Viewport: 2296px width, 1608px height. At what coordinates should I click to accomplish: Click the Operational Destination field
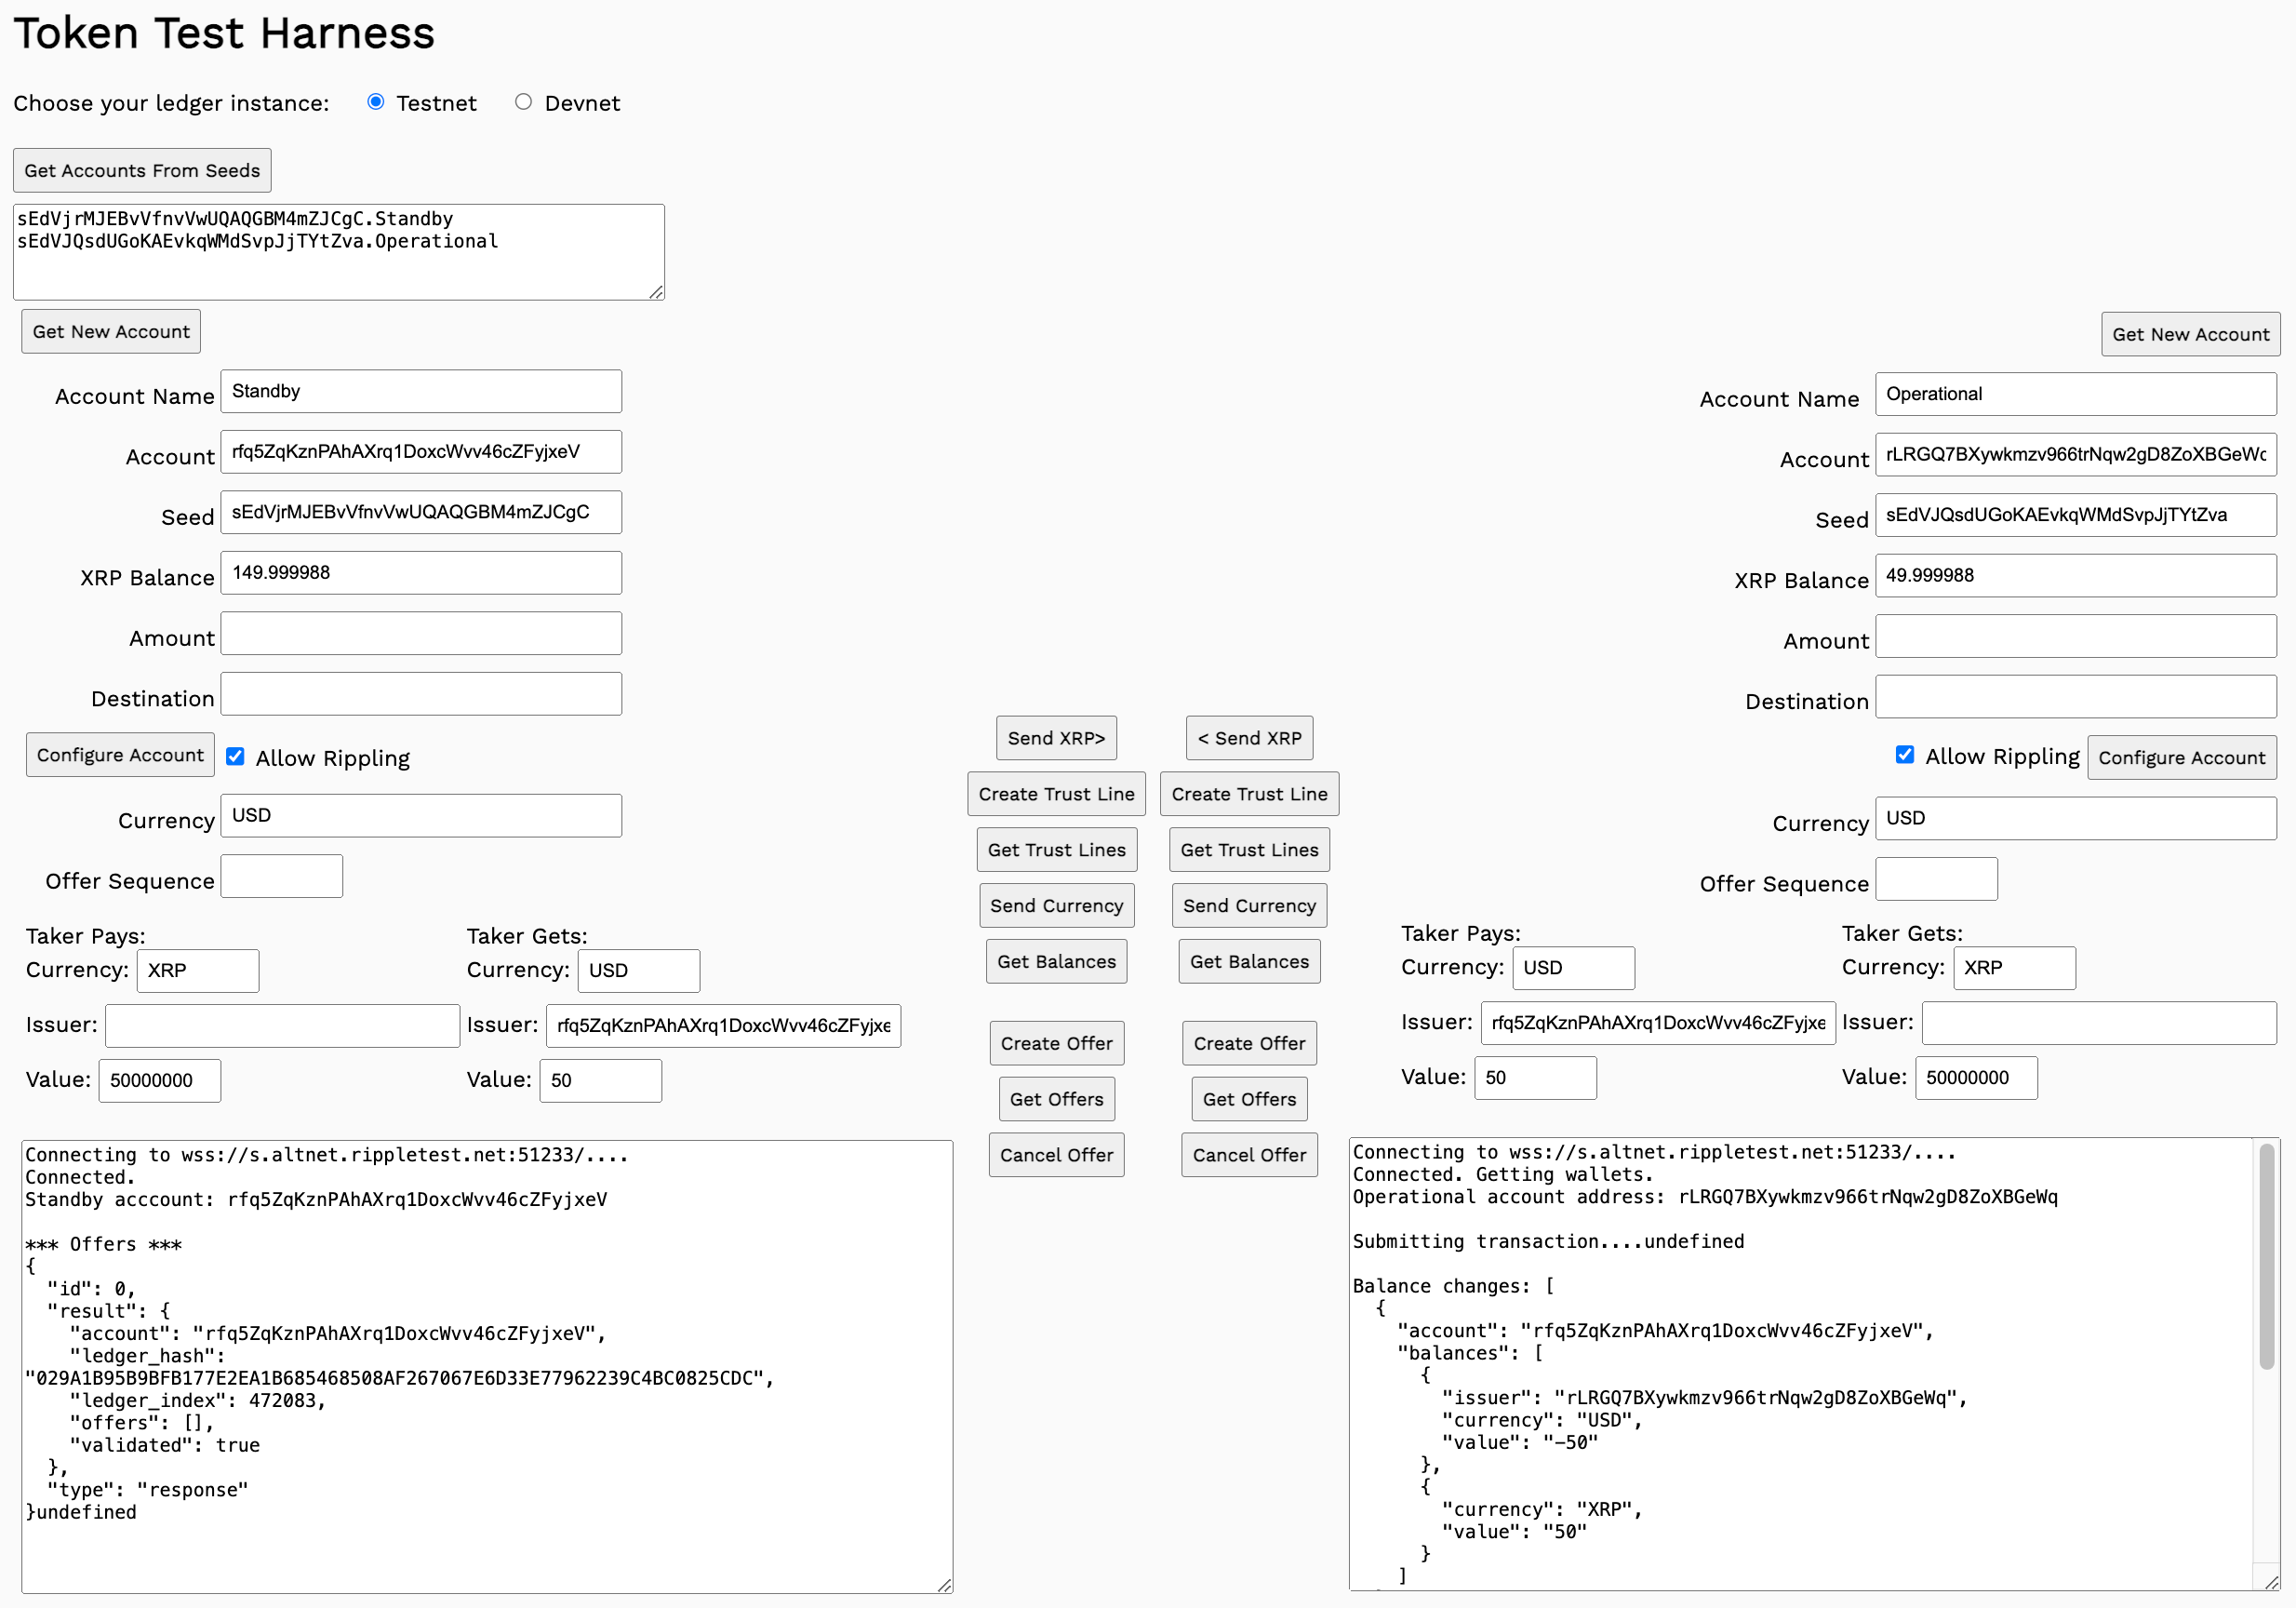[x=2075, y=697]
